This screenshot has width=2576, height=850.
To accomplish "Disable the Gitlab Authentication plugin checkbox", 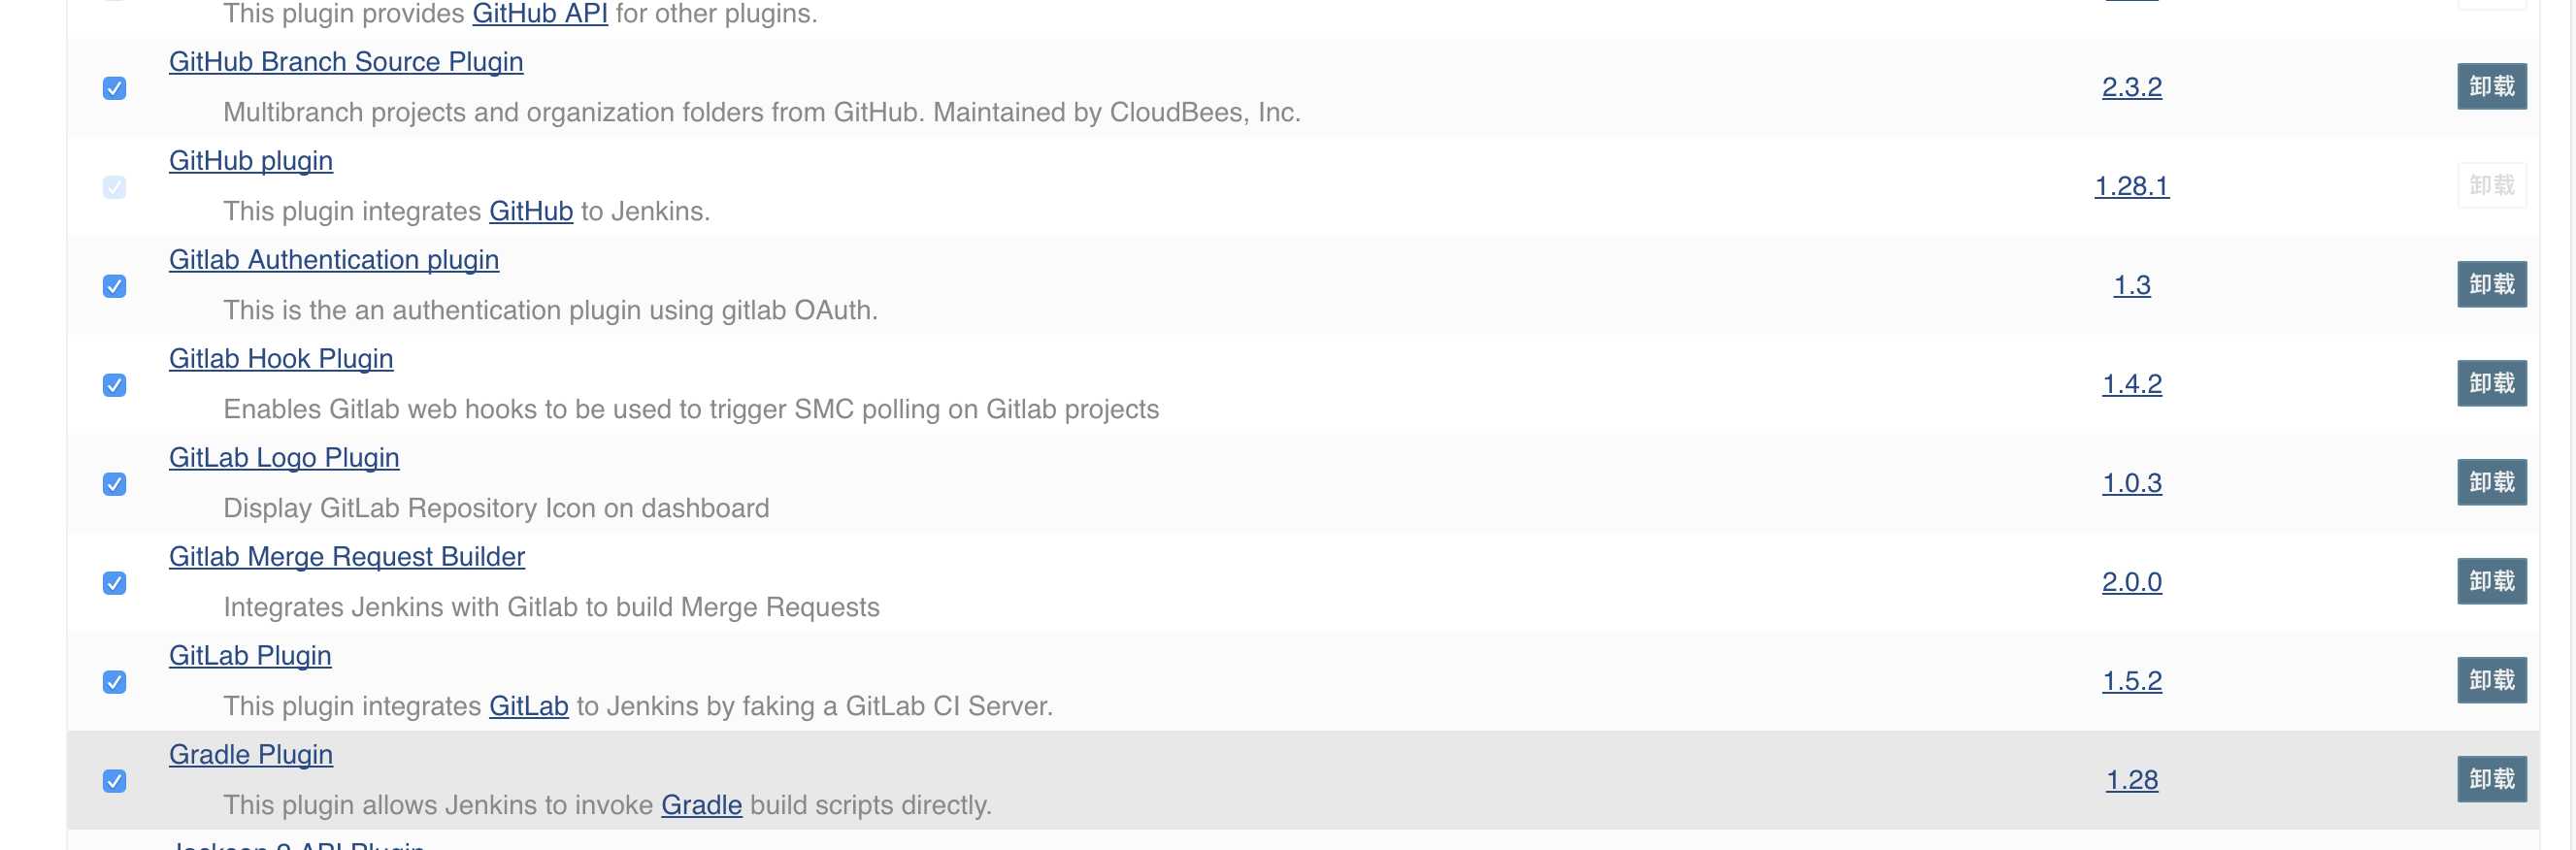I will pos(115,286).
